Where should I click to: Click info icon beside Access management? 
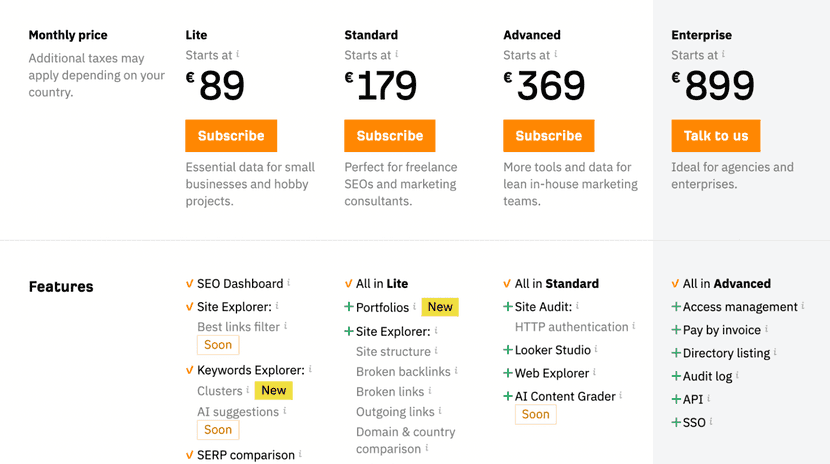(804, 306)
